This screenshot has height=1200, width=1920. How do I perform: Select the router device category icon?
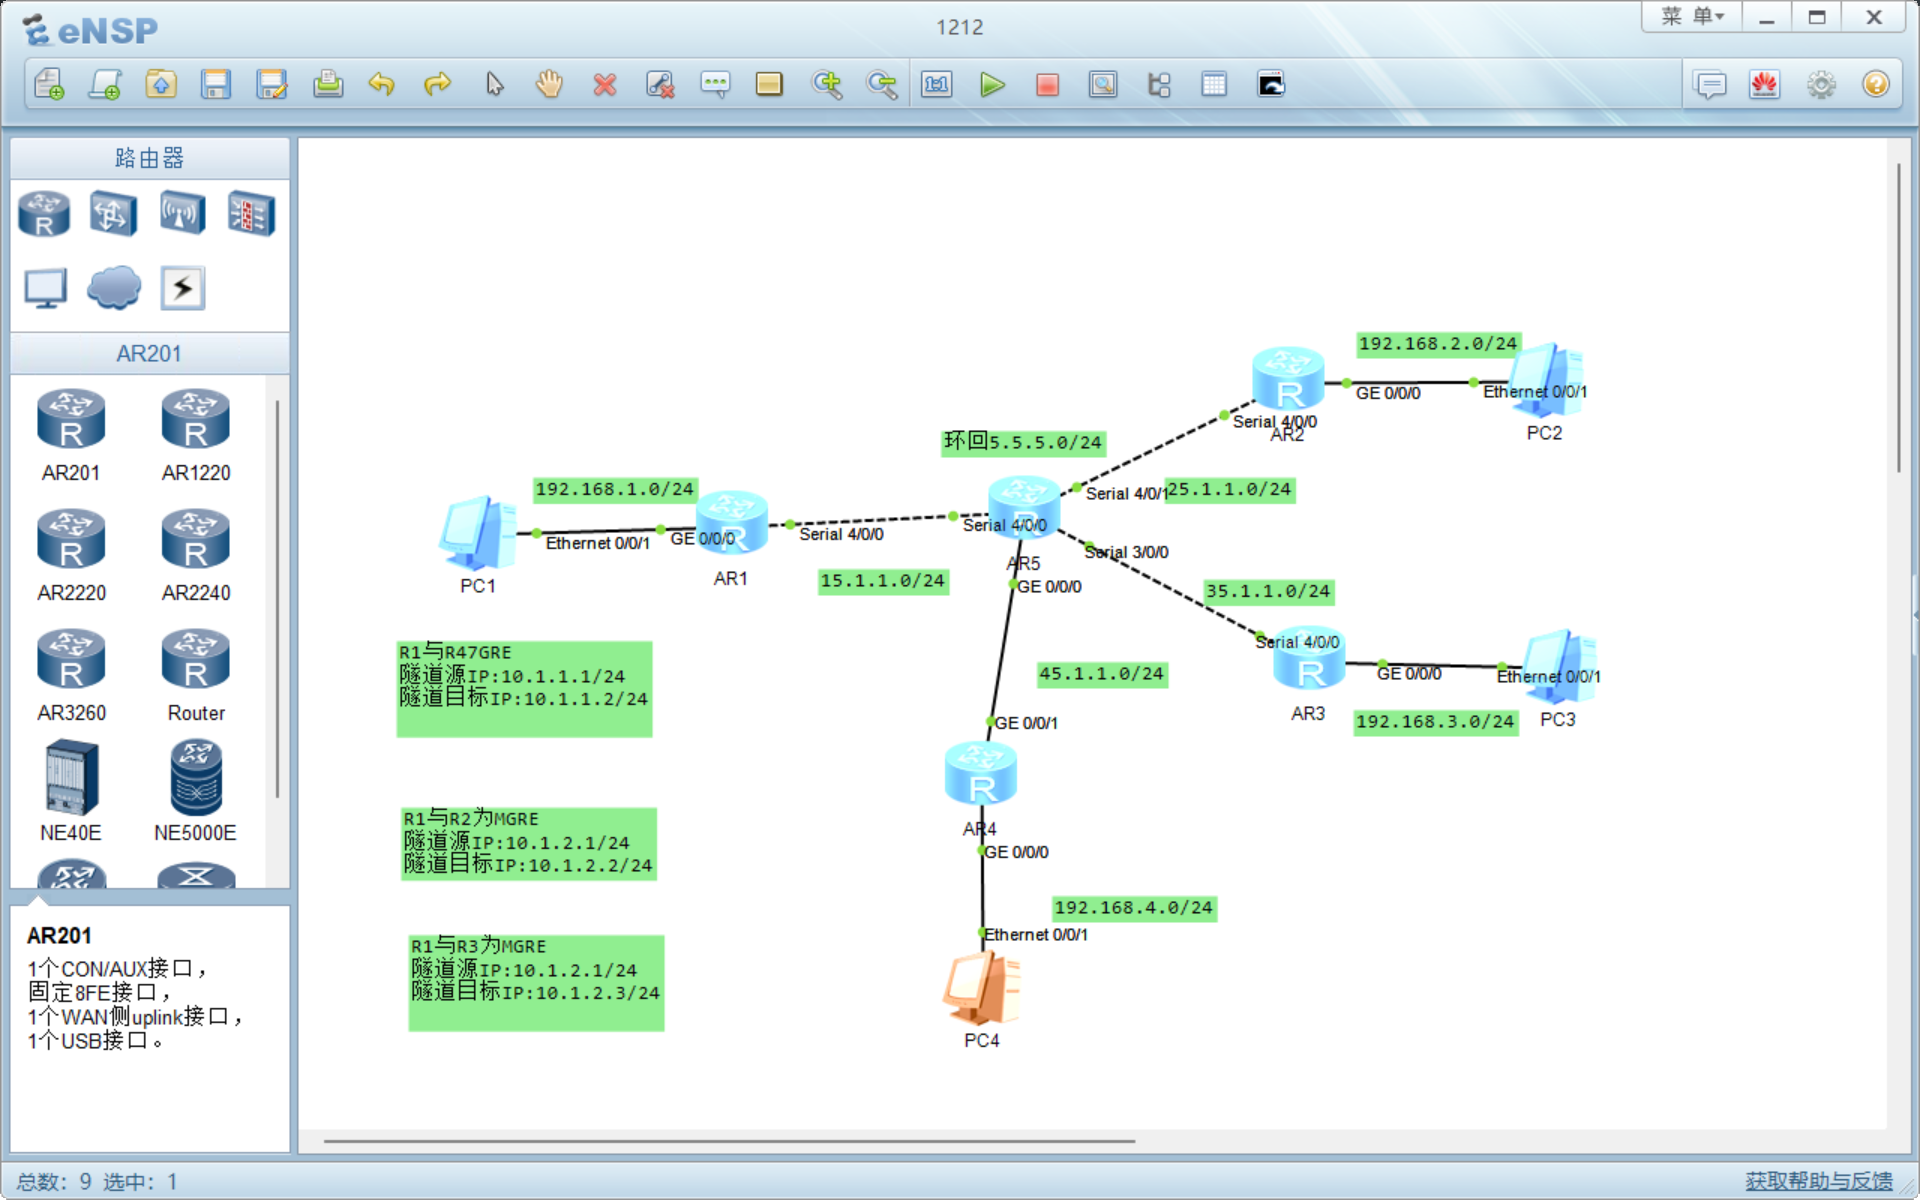(x=44, y=213)
